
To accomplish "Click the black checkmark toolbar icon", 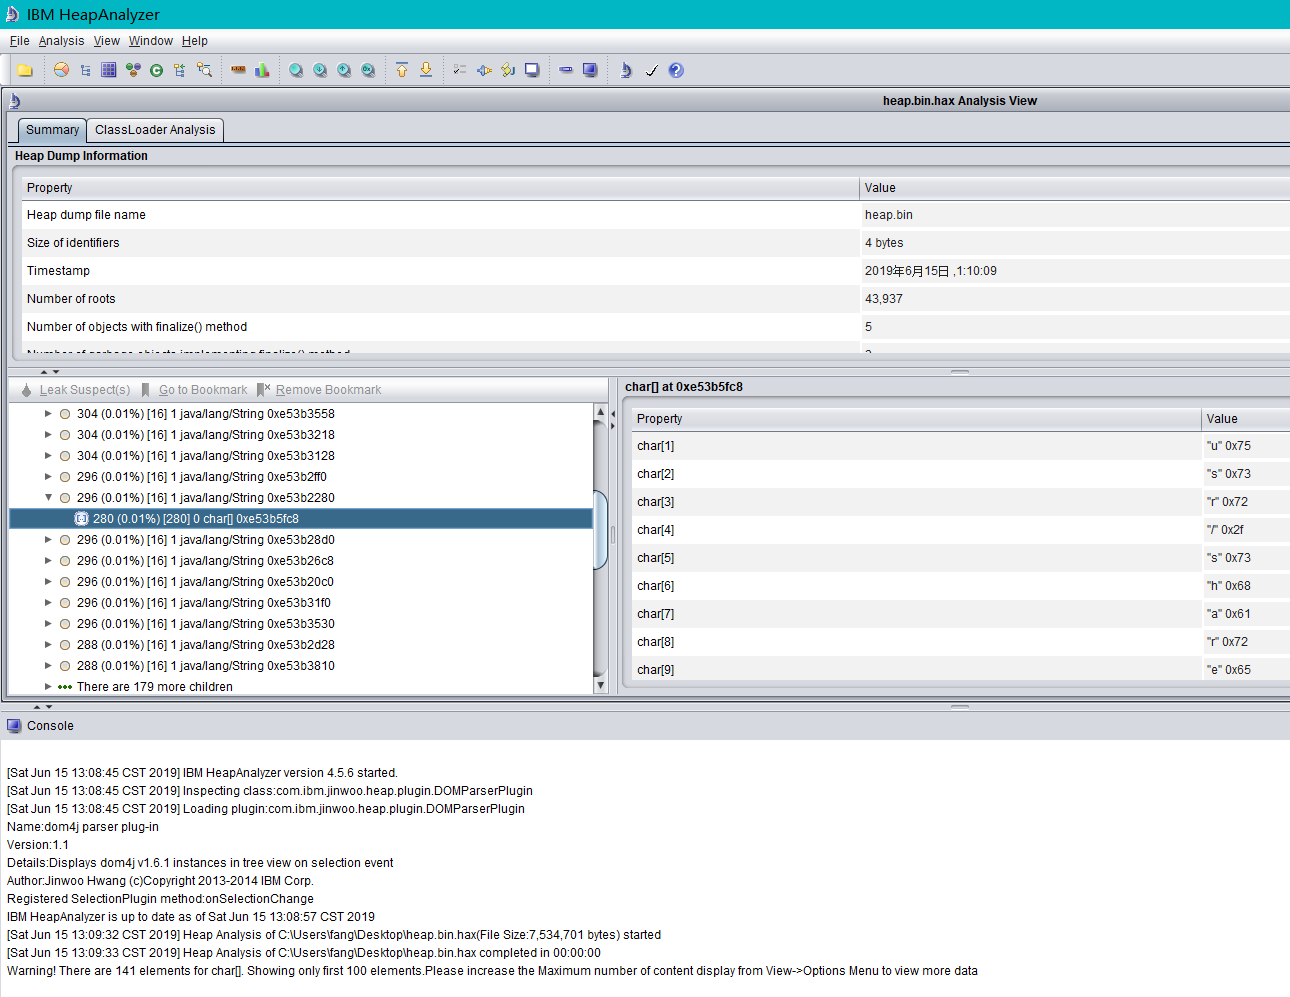I will (652, 70).
